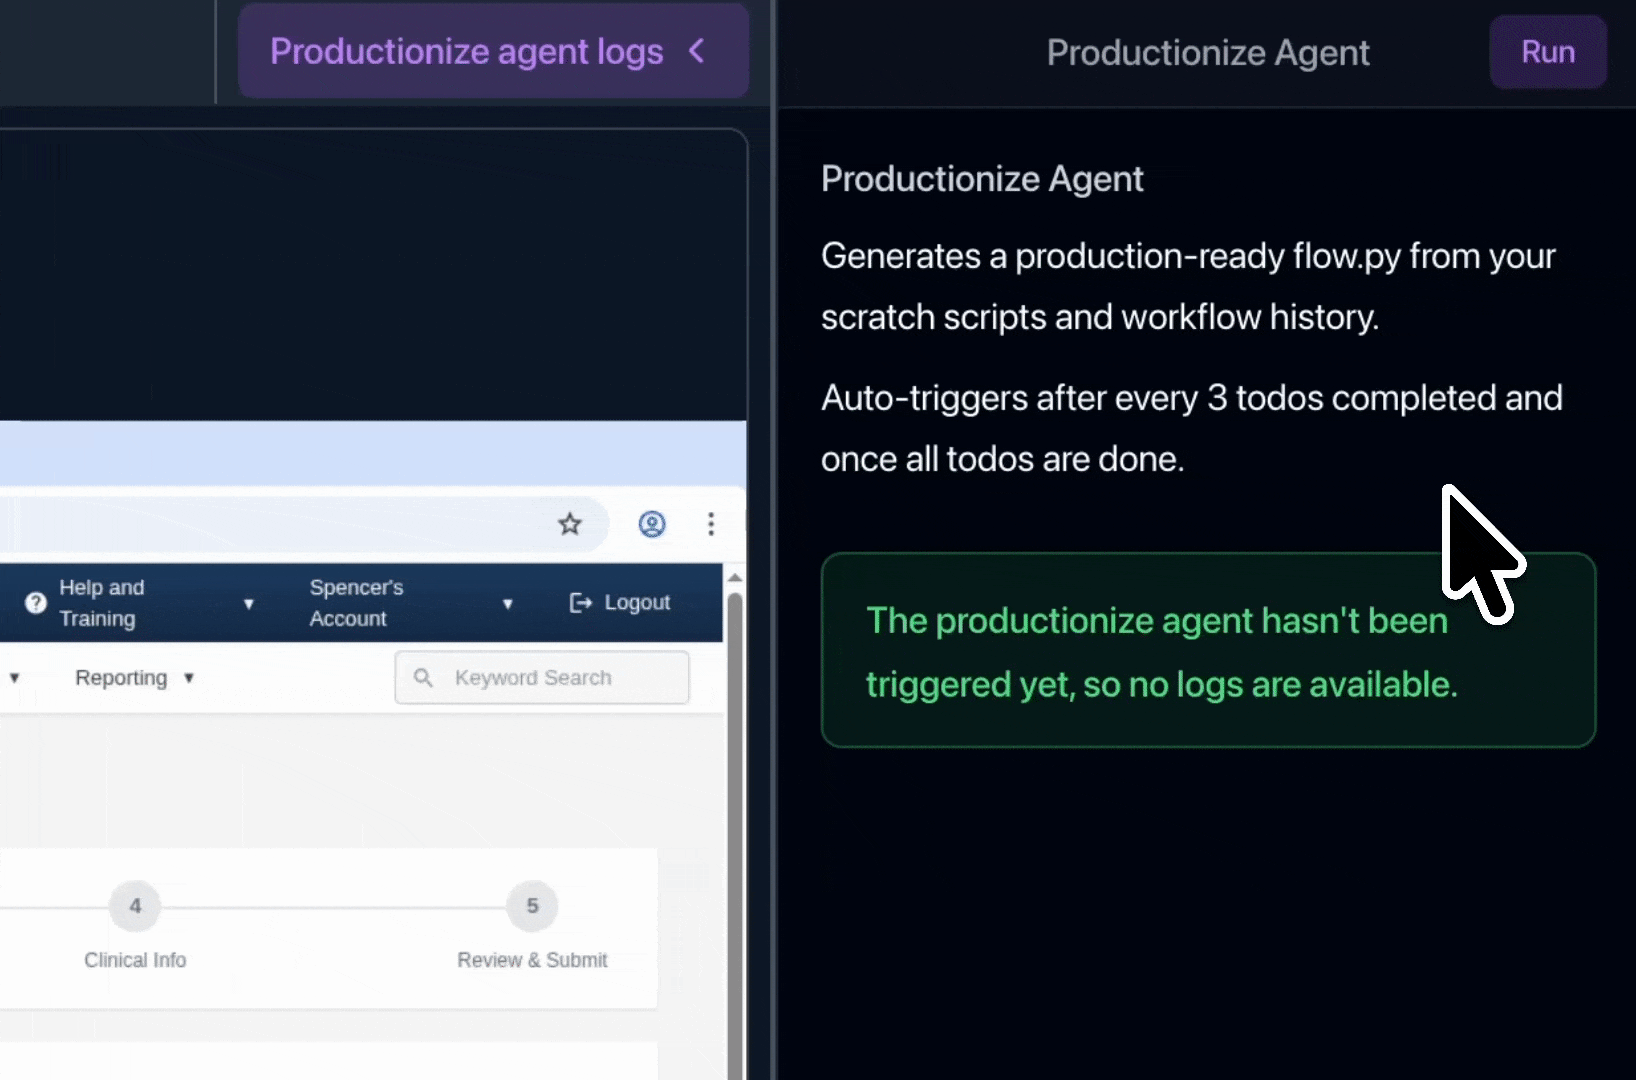Click the Keyword Search field
Viewport: 1636px width, 1080px height.
[x=541, y=678]
